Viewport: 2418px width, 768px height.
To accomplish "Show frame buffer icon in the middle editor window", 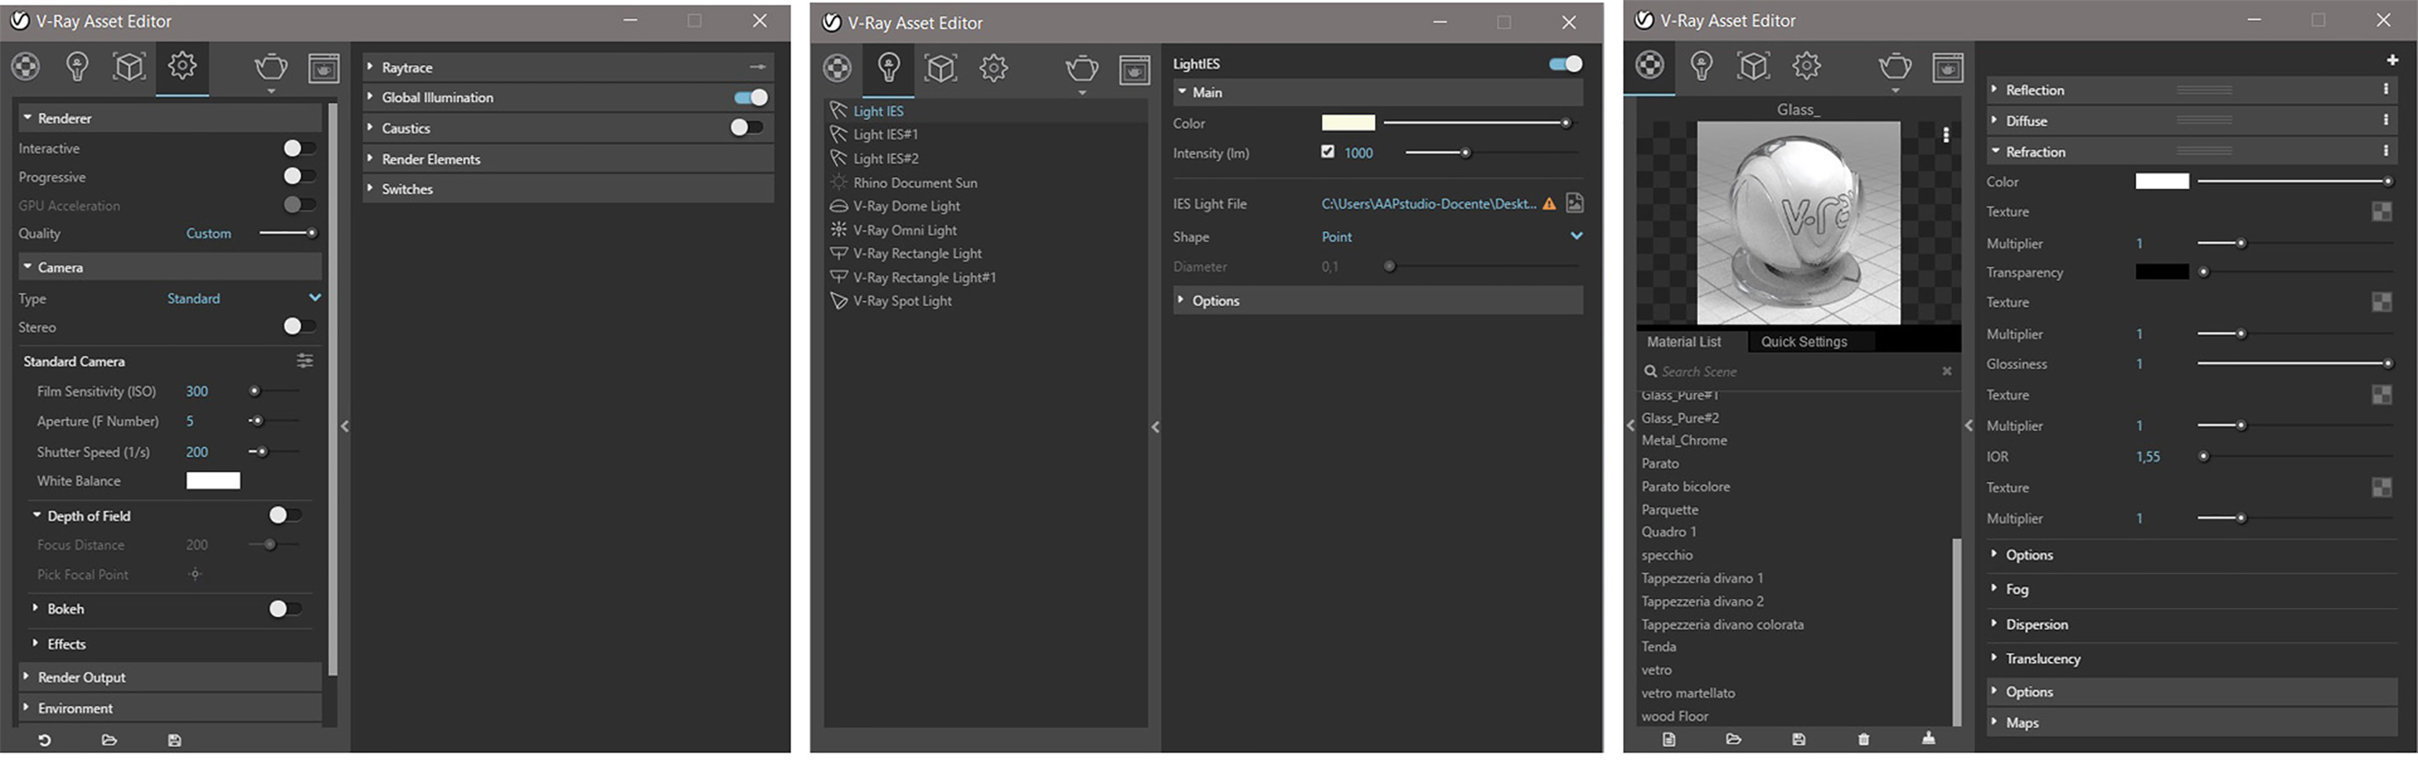I will 1134,69.
